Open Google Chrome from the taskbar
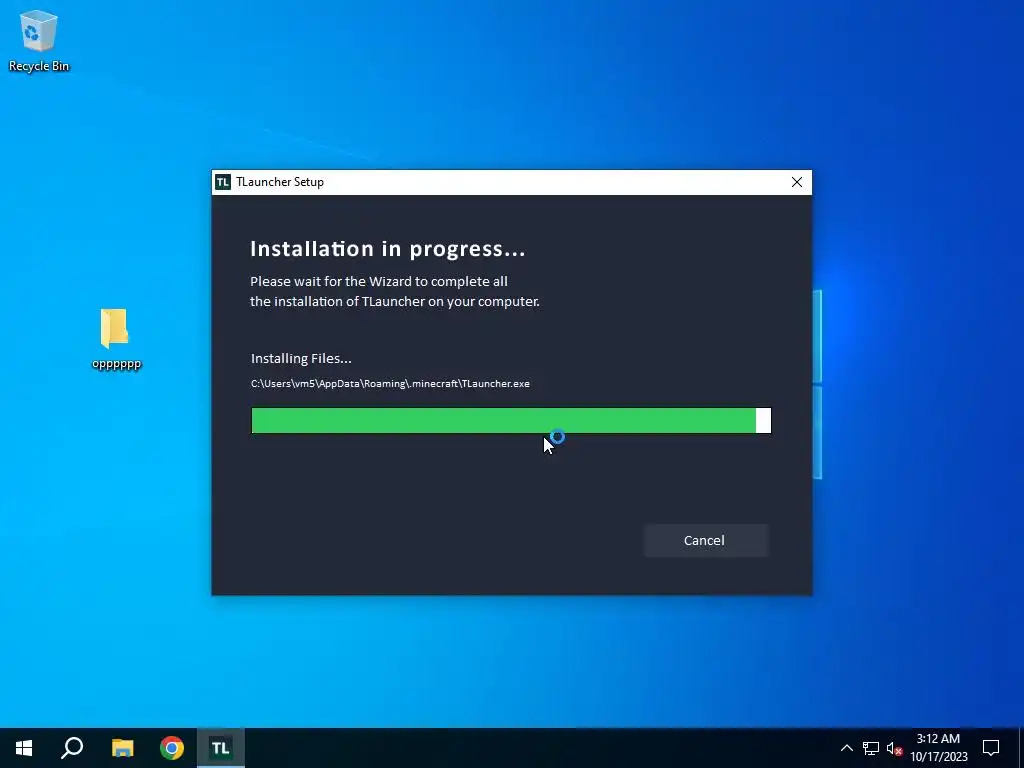The height and width of the screenshot is (768, 1024). (172, 748)
